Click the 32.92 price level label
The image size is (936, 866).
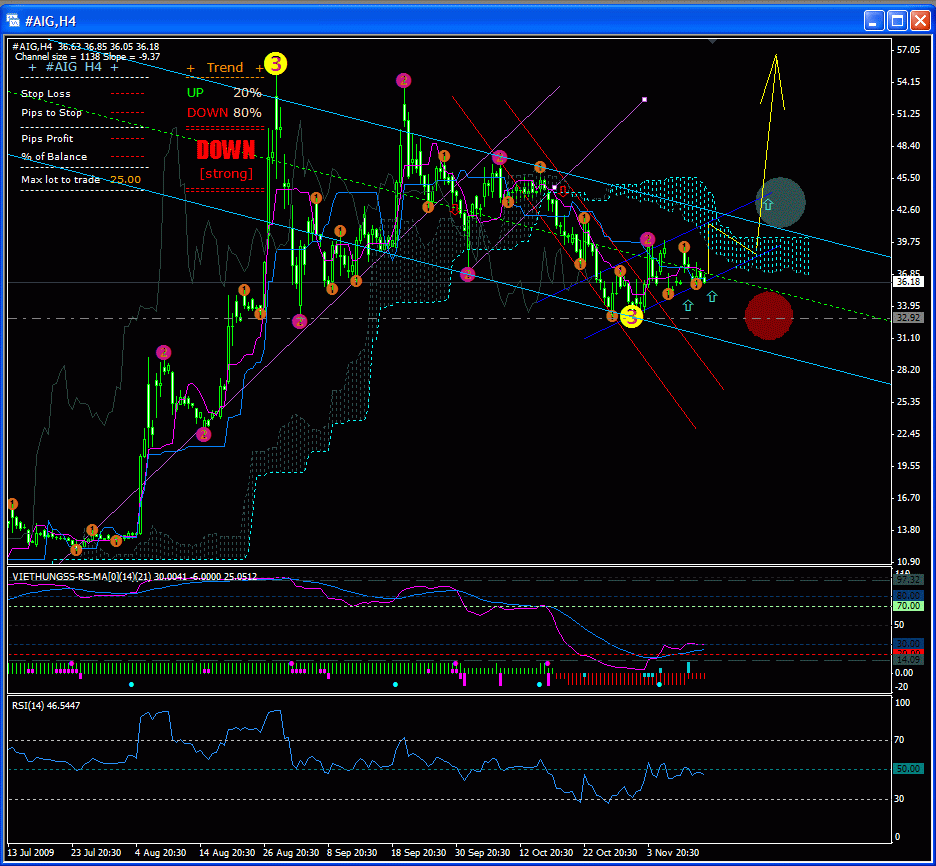pos(908,318)
